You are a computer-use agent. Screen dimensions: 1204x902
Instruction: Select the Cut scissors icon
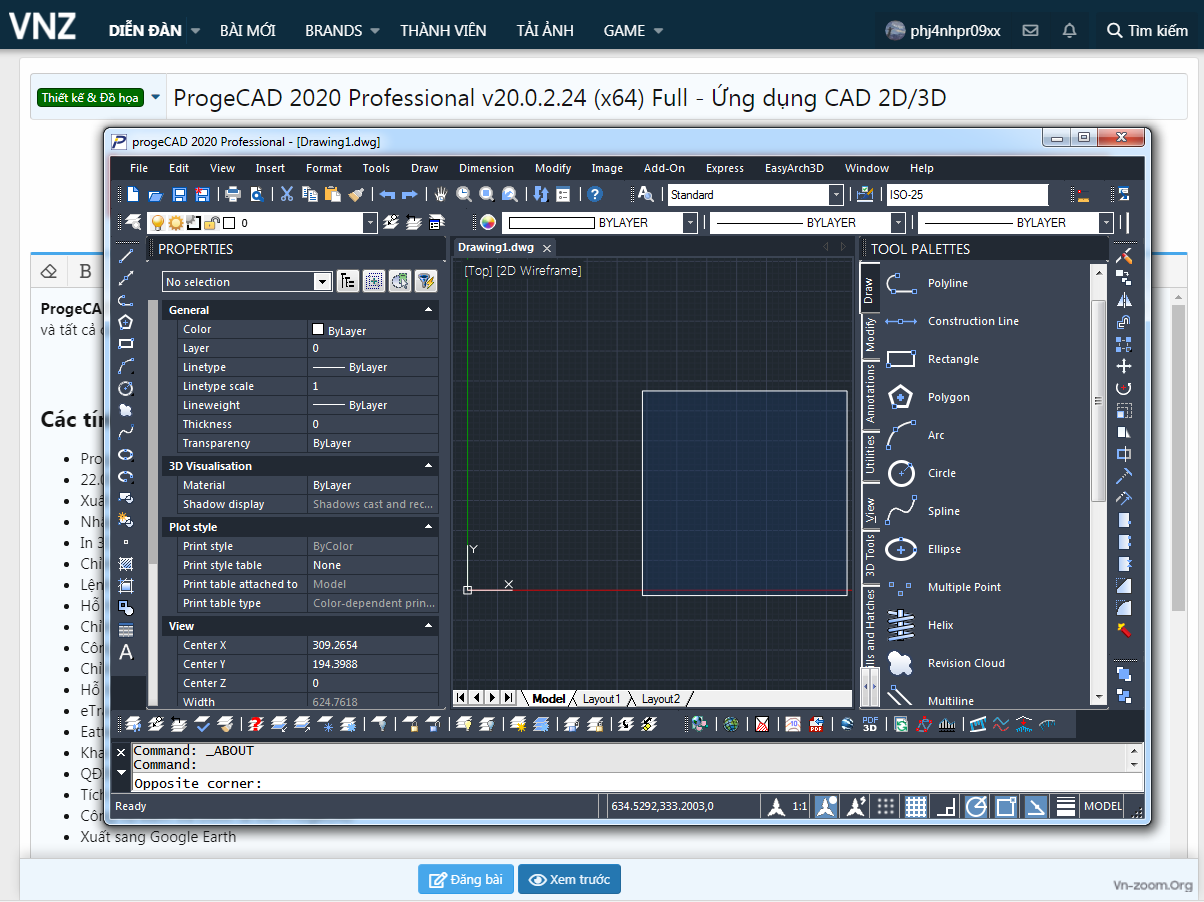click(x=286, y=194)
